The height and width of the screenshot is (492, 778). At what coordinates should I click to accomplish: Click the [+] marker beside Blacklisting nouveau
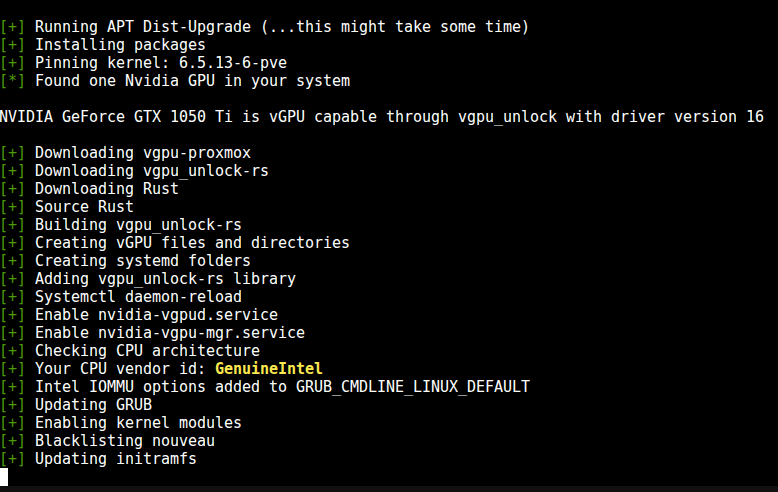[12, 440]
